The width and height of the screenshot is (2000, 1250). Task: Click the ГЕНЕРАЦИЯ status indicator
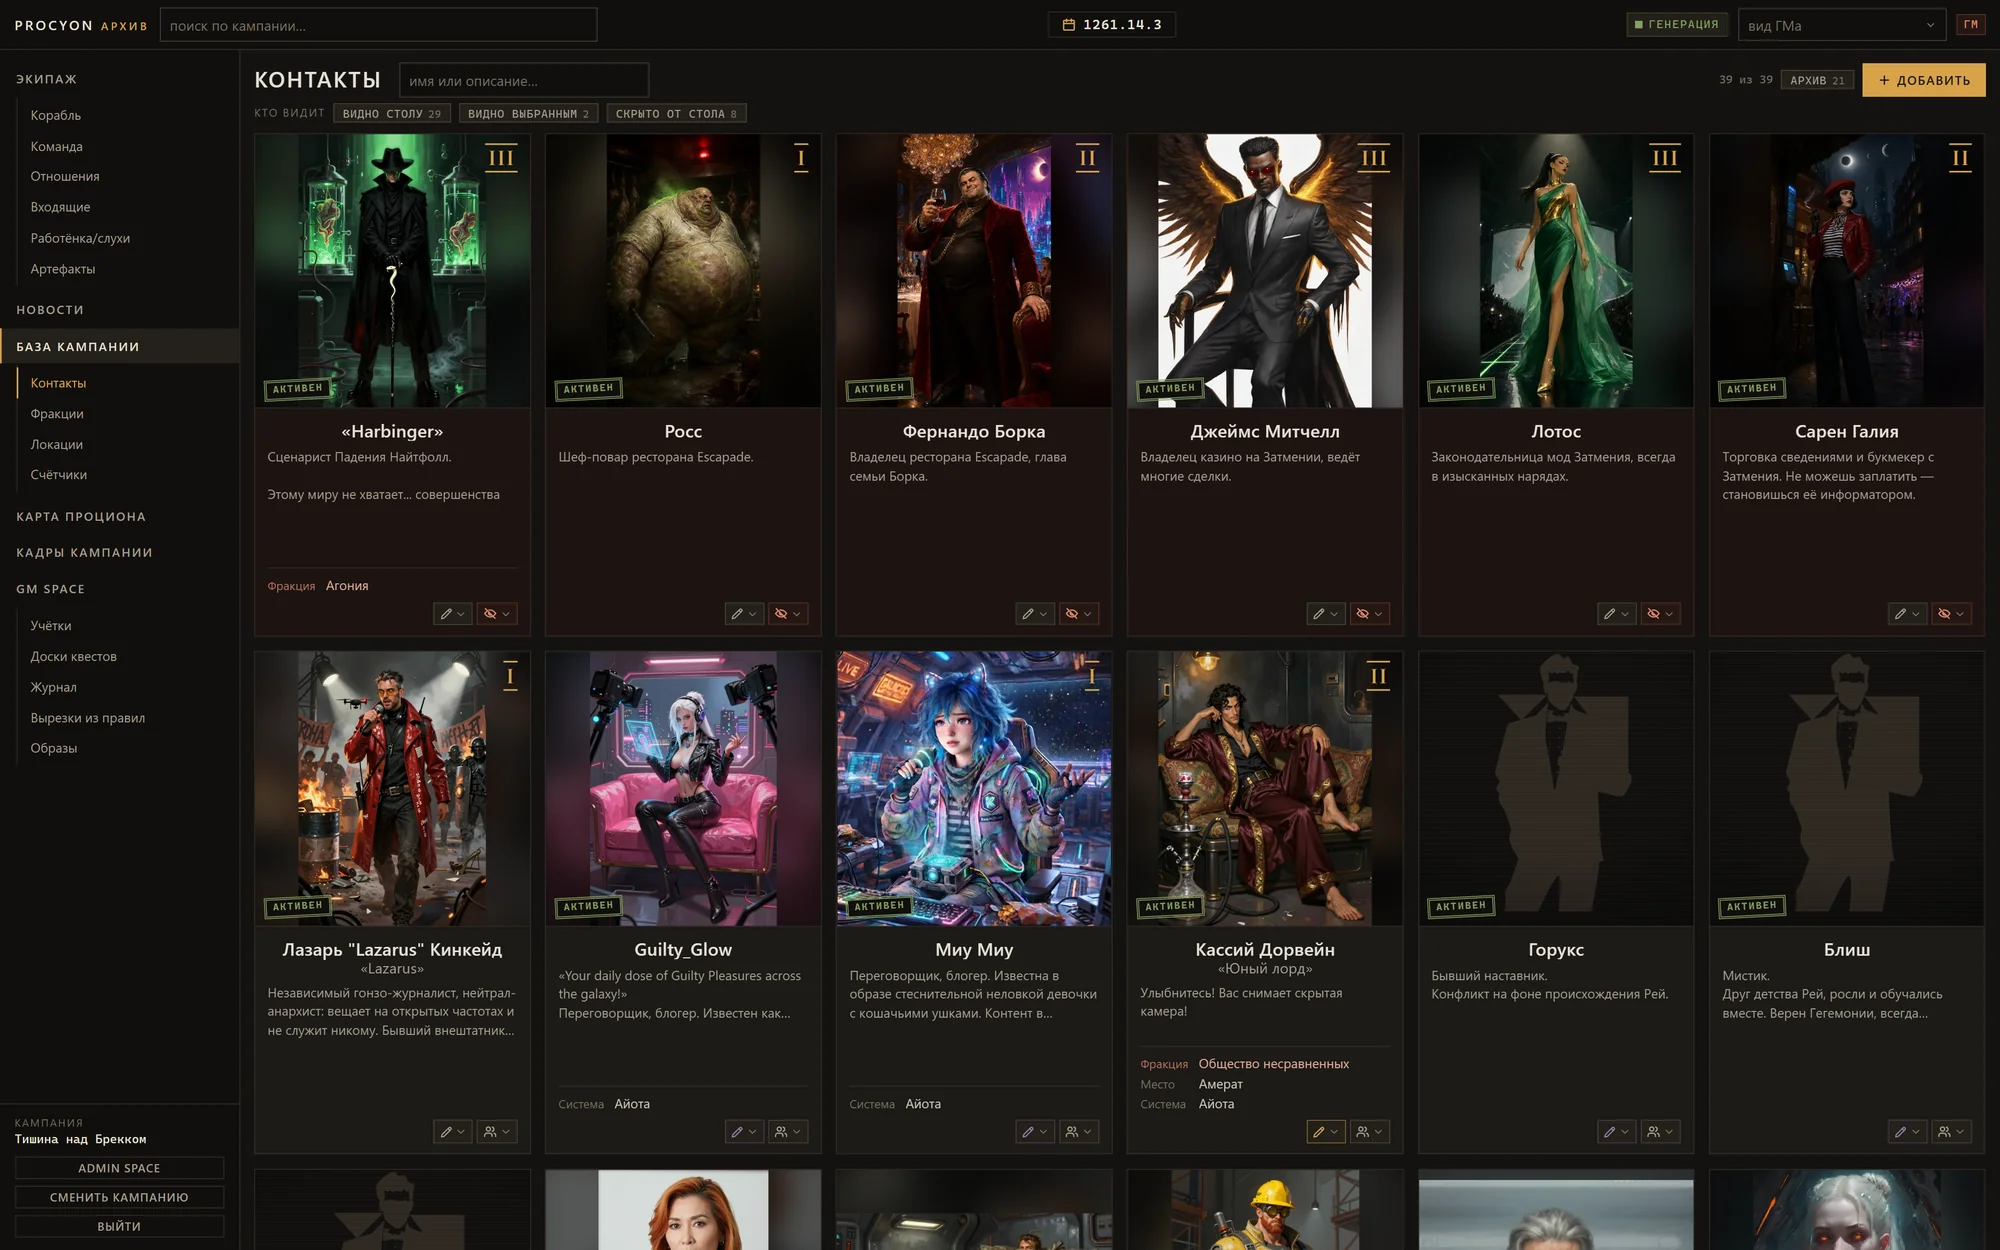(x=1677, y=25)
